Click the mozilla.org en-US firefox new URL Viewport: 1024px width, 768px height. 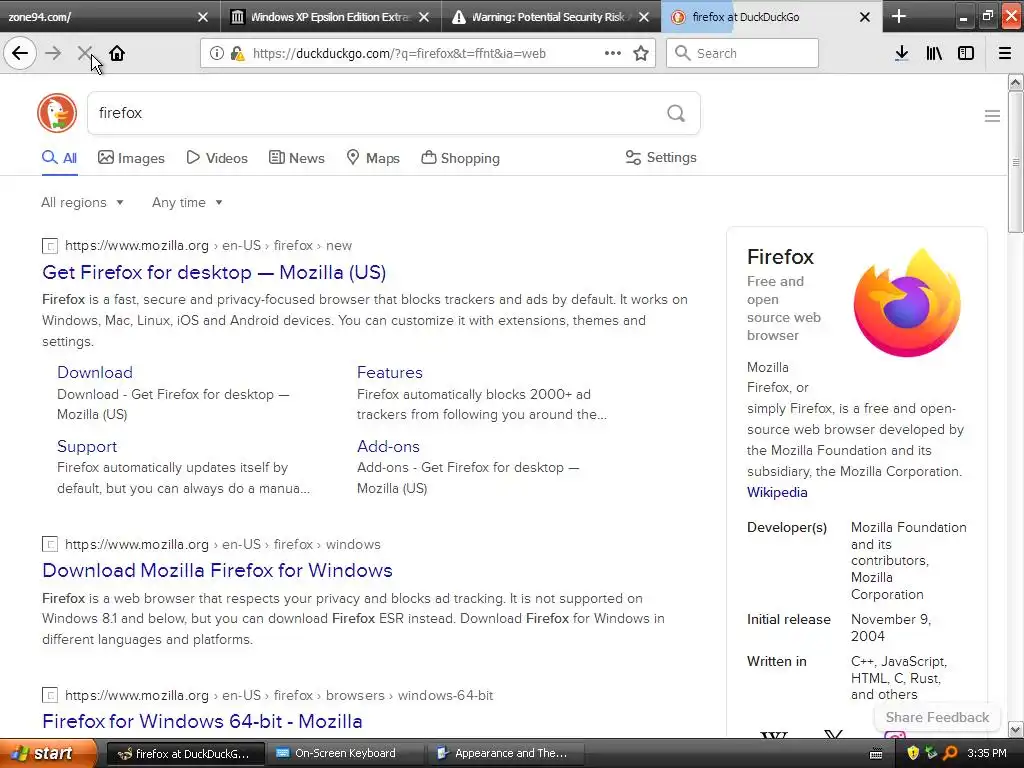208,246
